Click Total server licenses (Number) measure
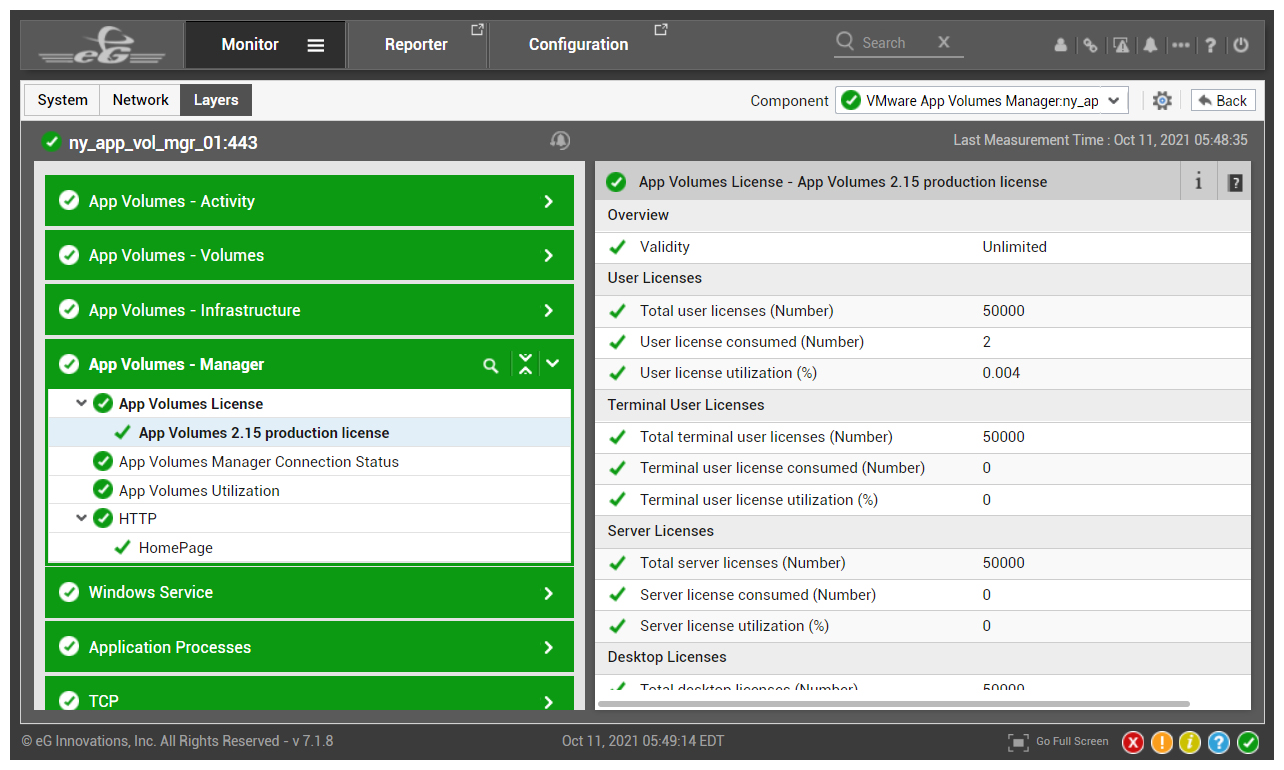This screenshot has height=770, width=1284. pos(742,563)
